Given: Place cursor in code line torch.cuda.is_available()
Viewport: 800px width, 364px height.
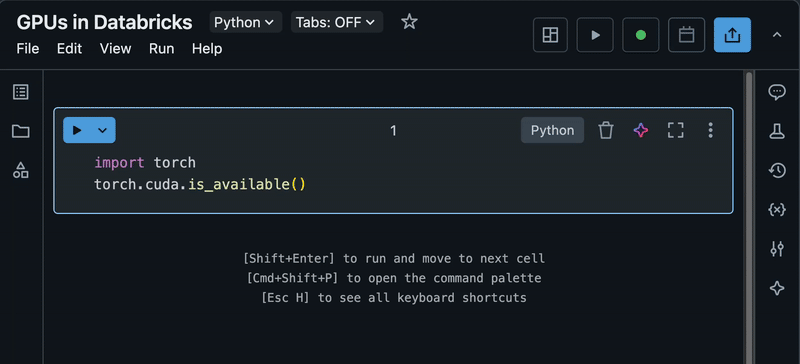Looking at the screenshot, I should pos(200,184).
